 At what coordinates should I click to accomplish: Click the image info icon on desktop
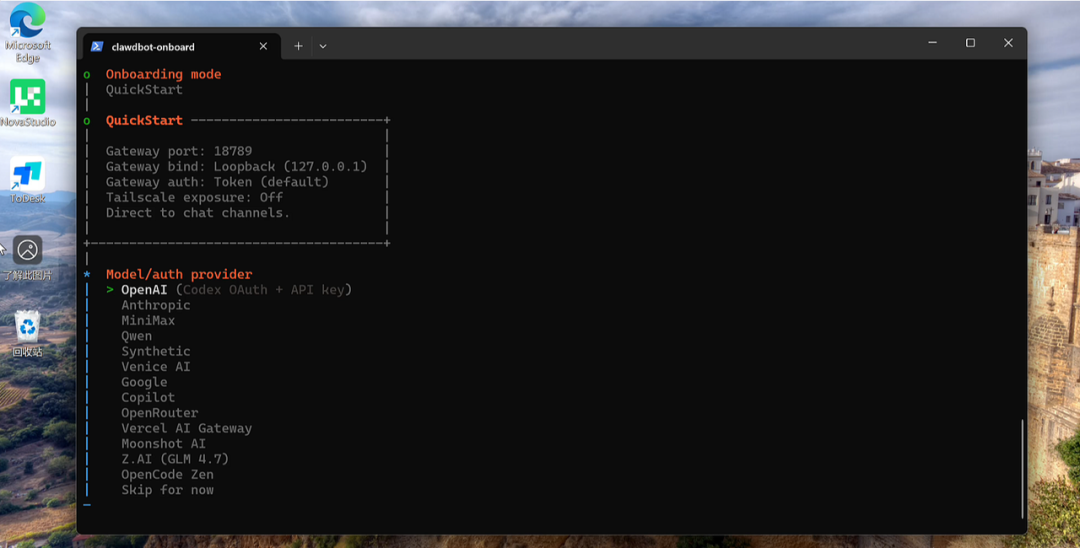27,250
